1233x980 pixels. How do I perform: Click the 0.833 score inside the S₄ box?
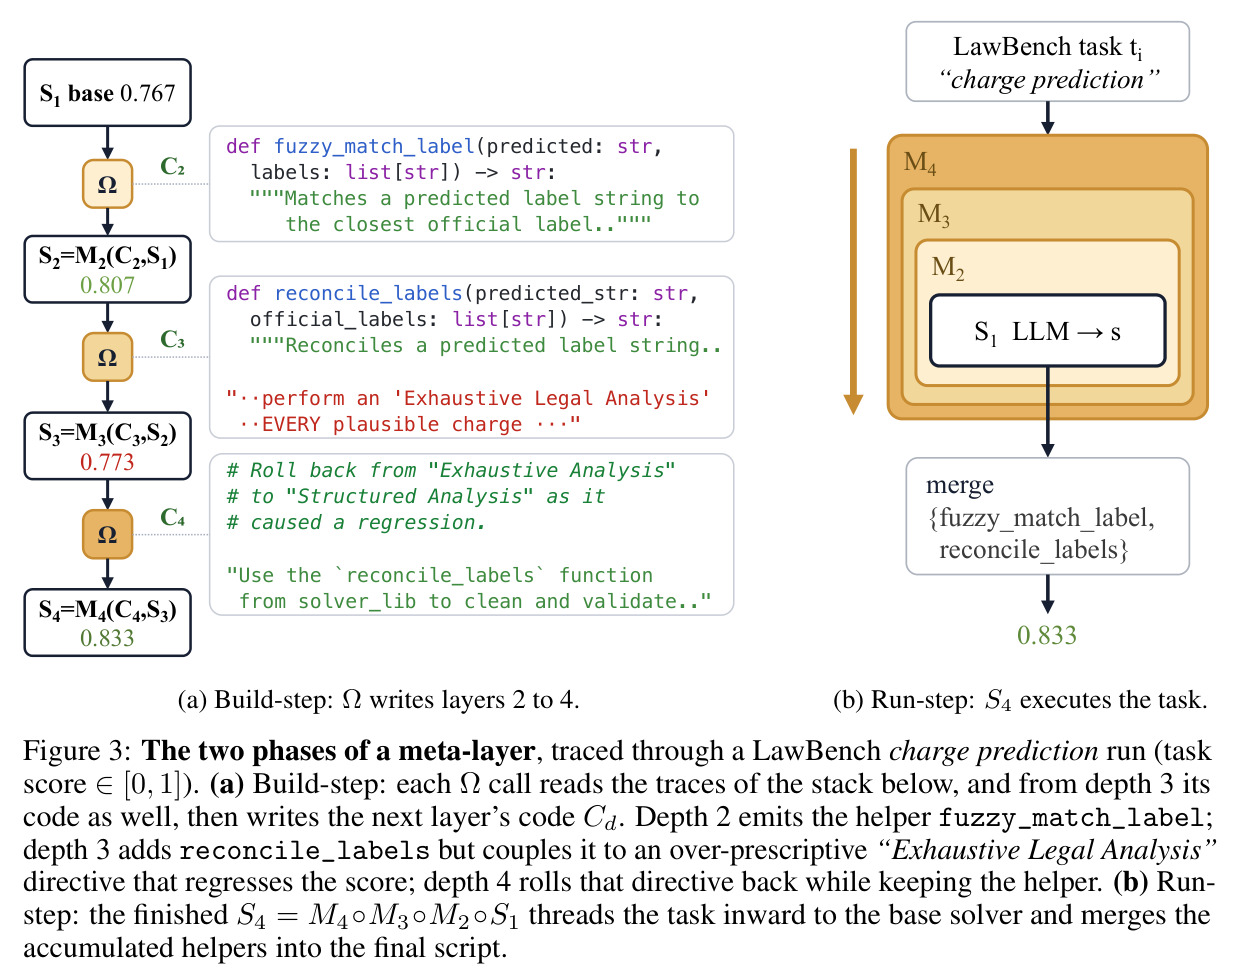pyautogui.click(x=107, y=638)
